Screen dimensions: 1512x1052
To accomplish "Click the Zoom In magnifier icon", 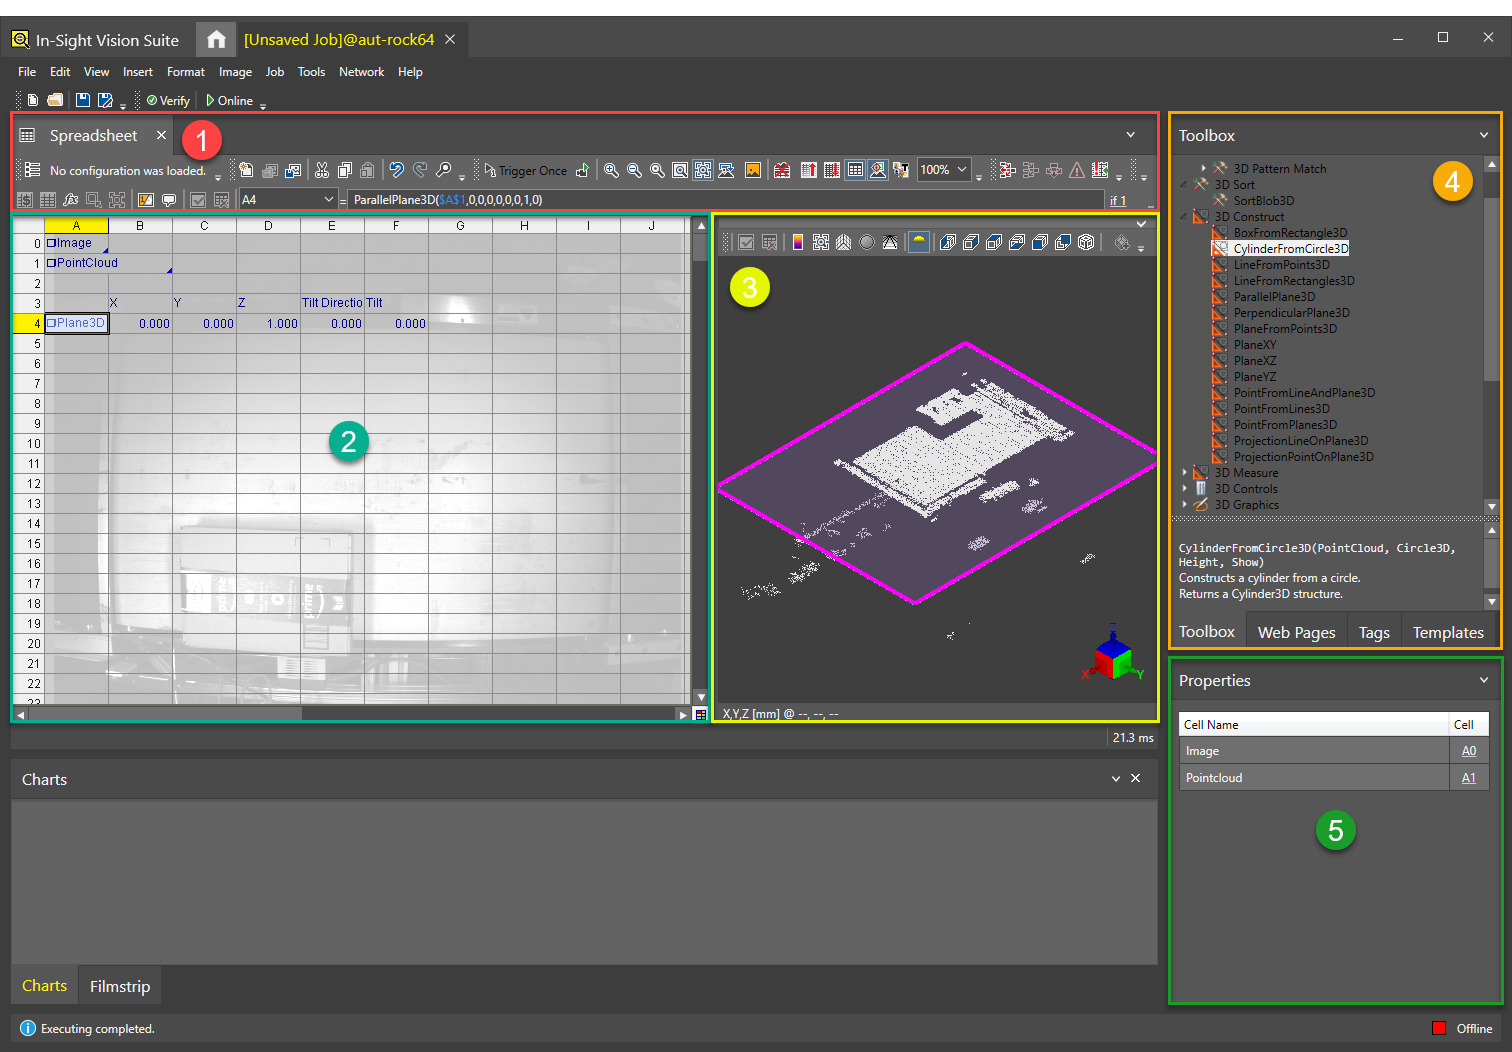I will [611, 170].
